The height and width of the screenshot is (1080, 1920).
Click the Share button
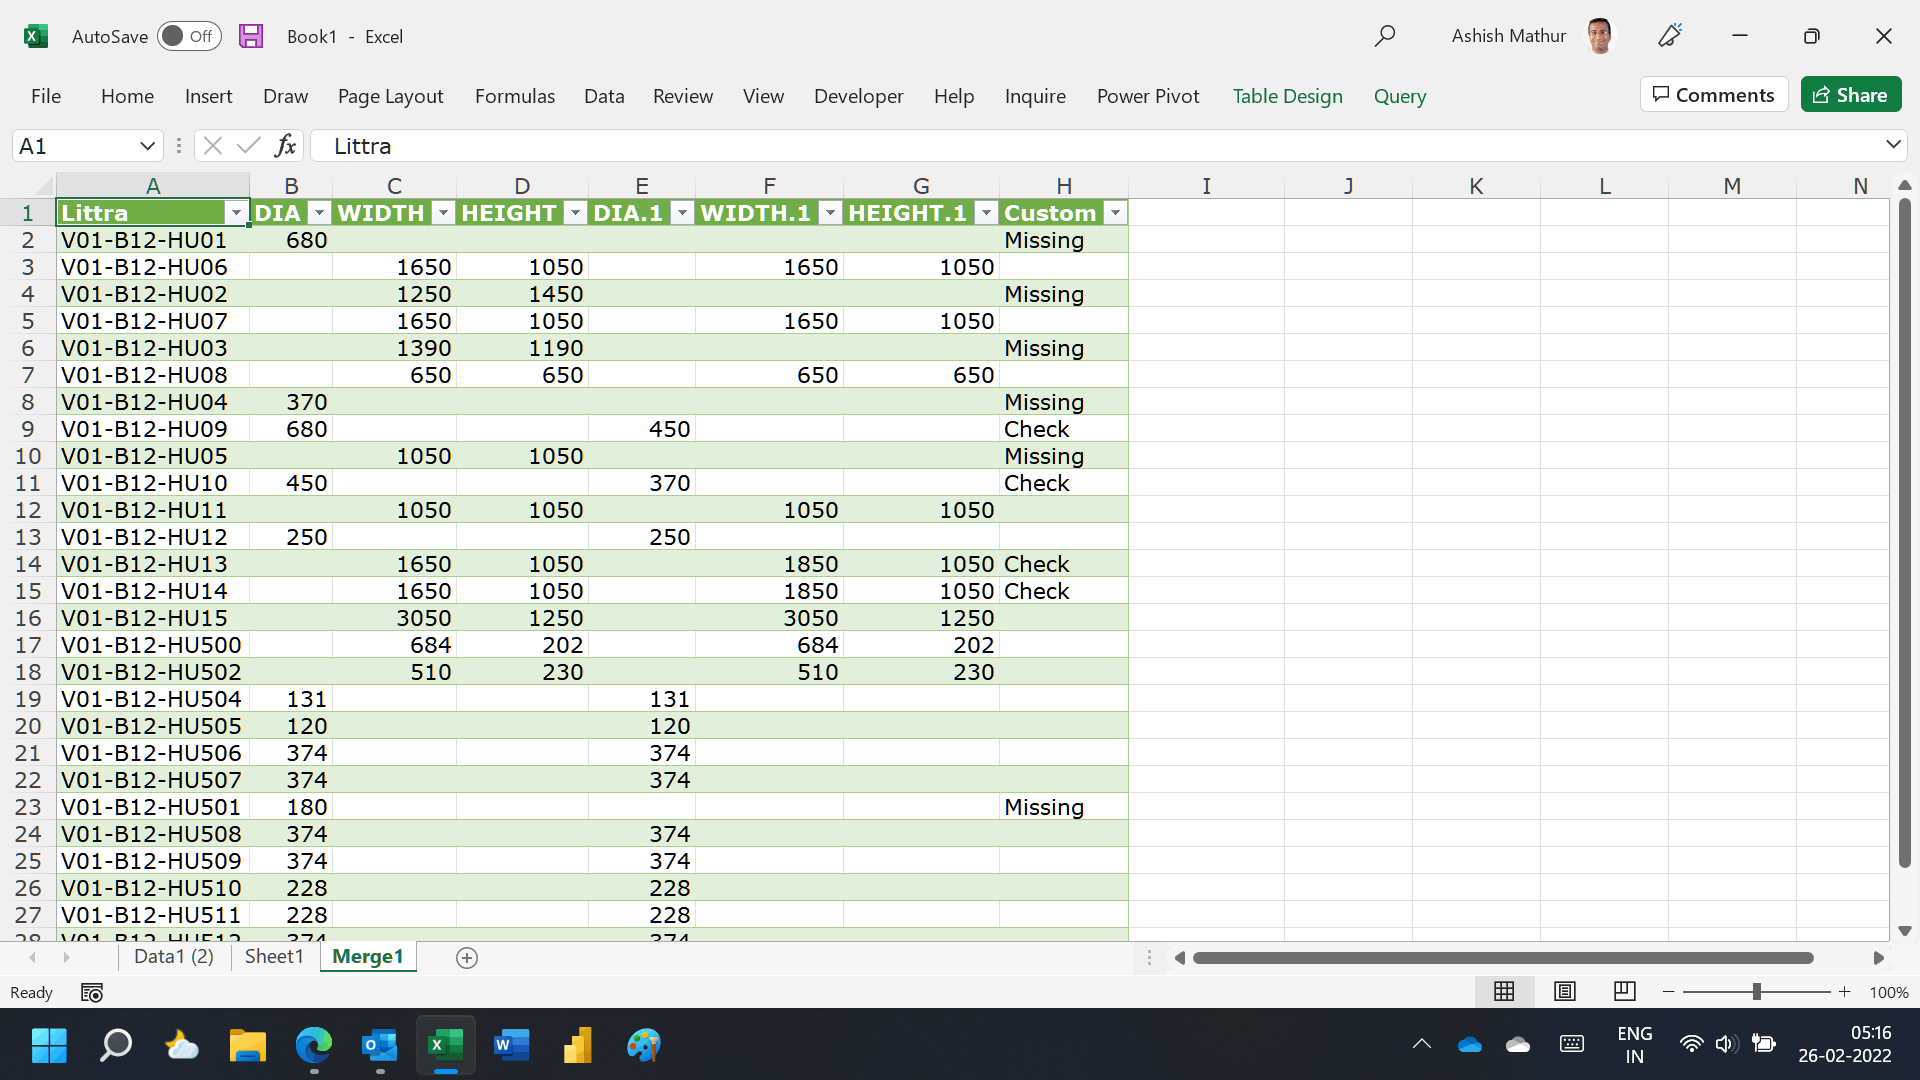point(1850,95)
